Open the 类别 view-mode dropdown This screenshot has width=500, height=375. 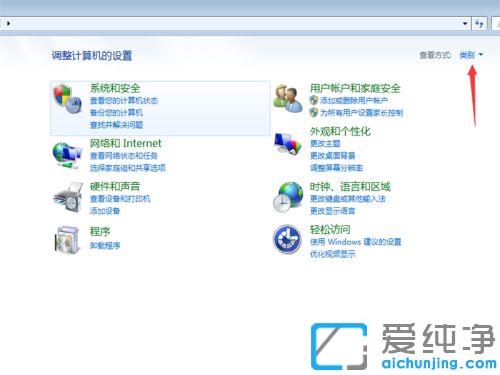pyautogui.click(x=471, y=55)
